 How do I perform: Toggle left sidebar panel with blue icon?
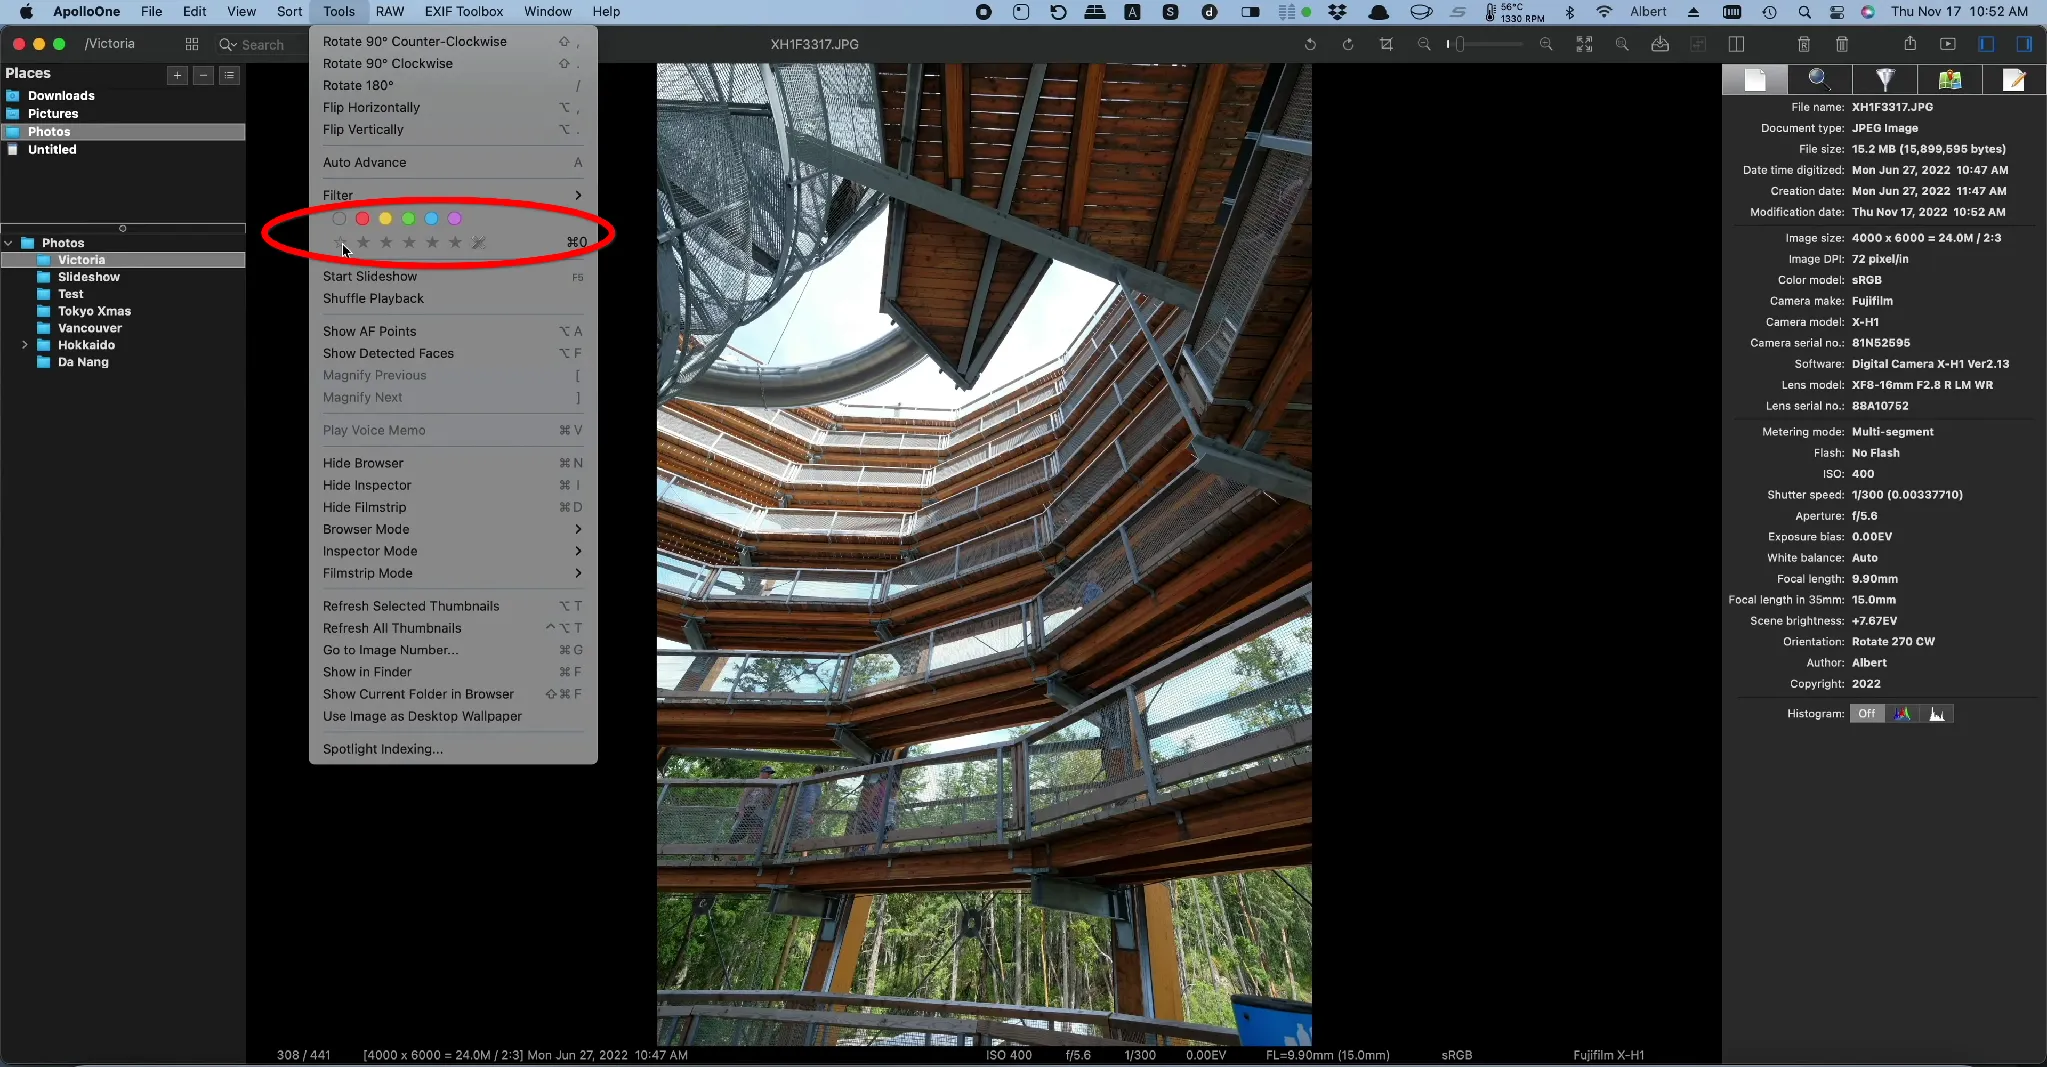point(1986,44)
